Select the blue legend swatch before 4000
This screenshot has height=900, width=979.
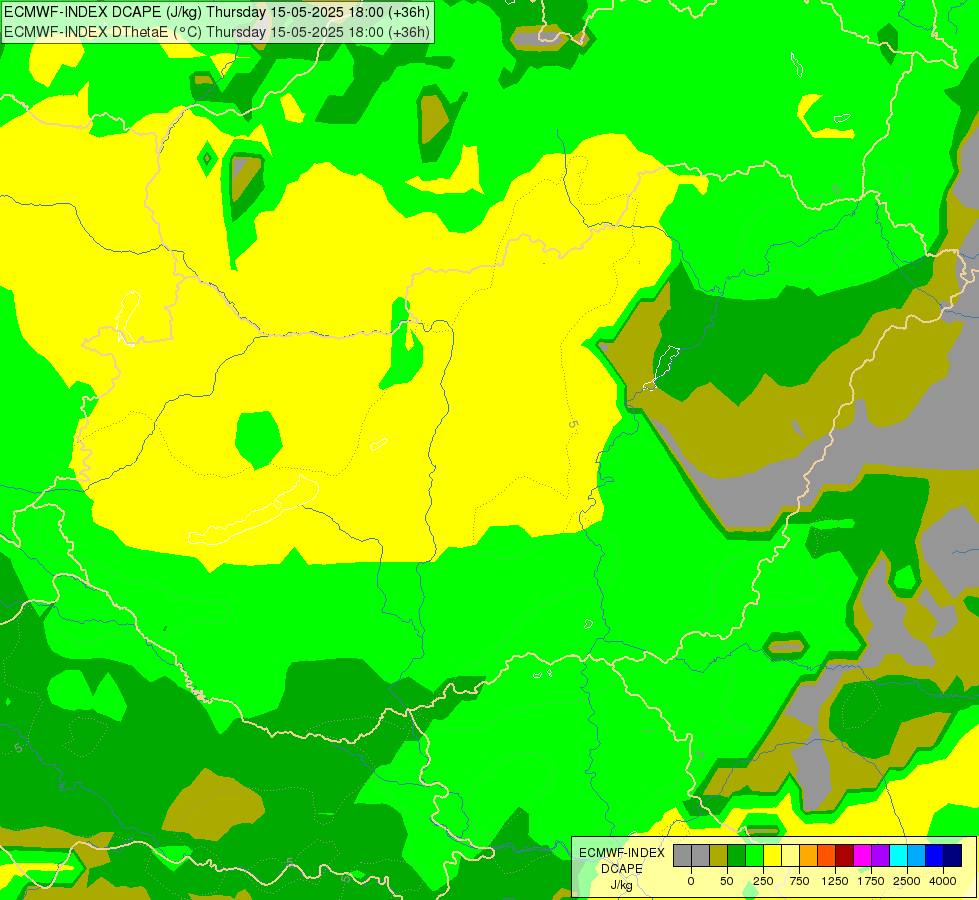[935, 855]
